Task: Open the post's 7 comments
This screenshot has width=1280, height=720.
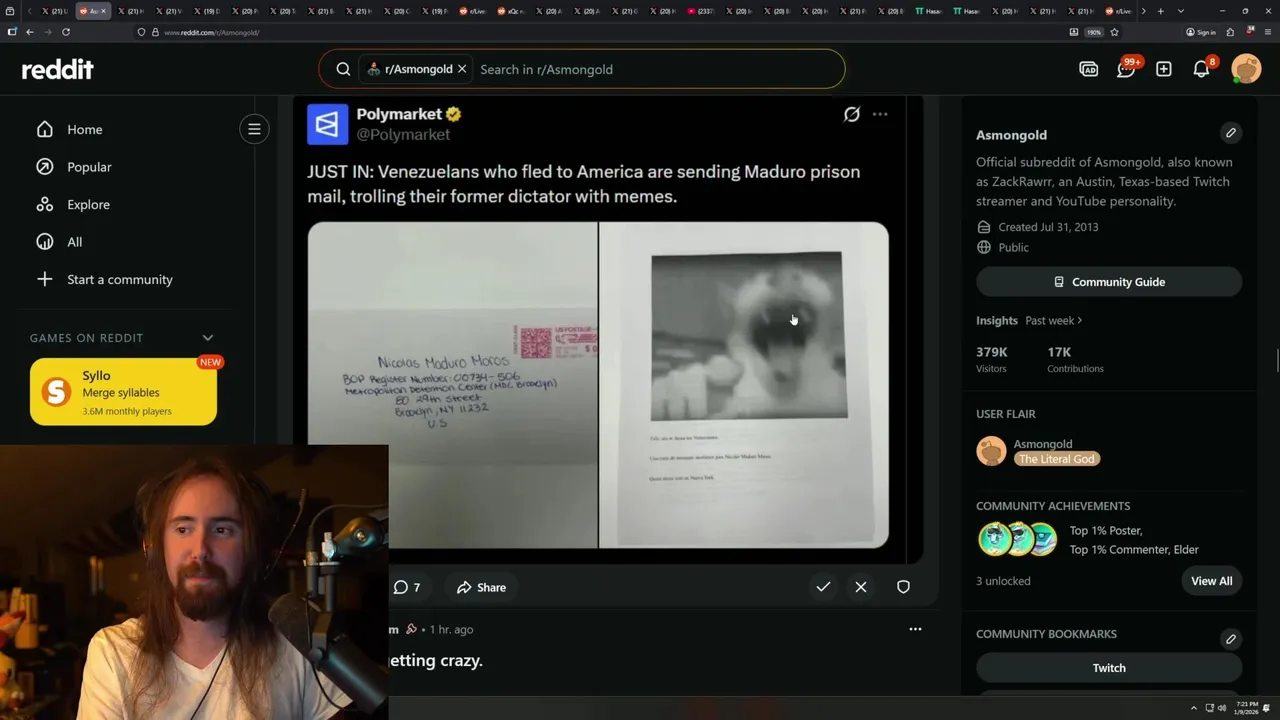Action: point(407,587)
